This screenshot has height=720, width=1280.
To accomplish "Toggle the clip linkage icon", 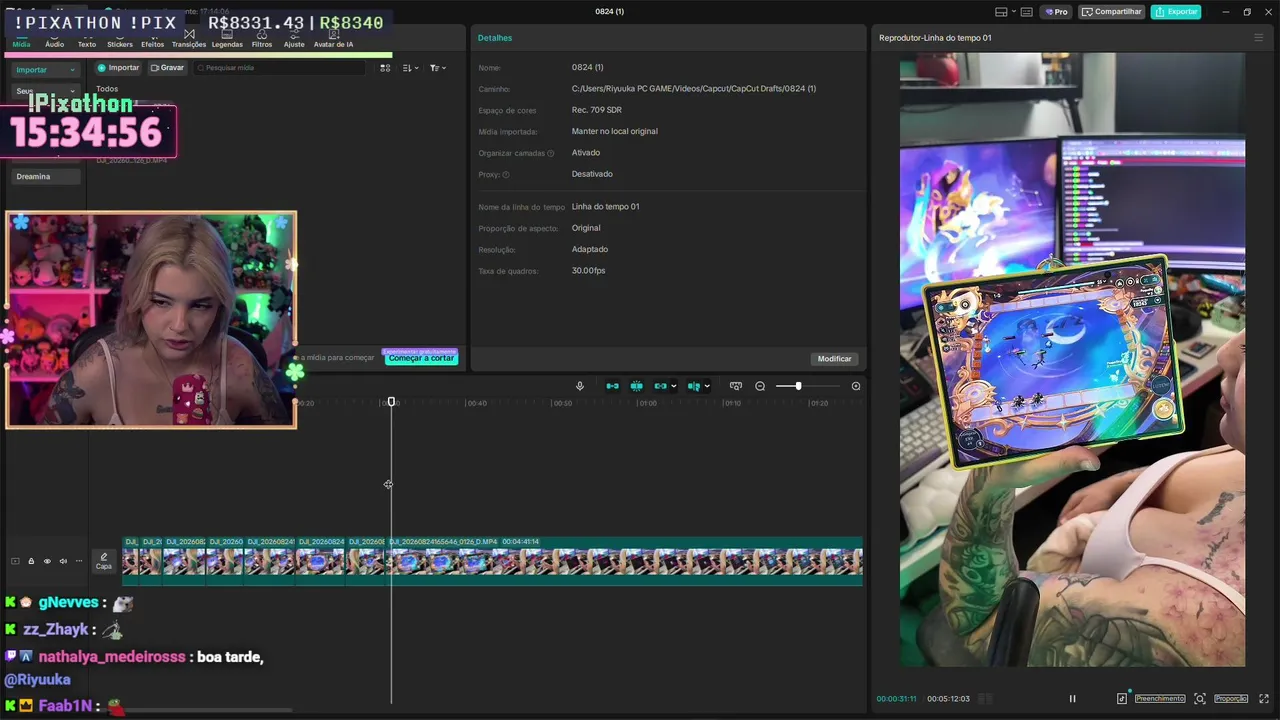I will point(660,386).
